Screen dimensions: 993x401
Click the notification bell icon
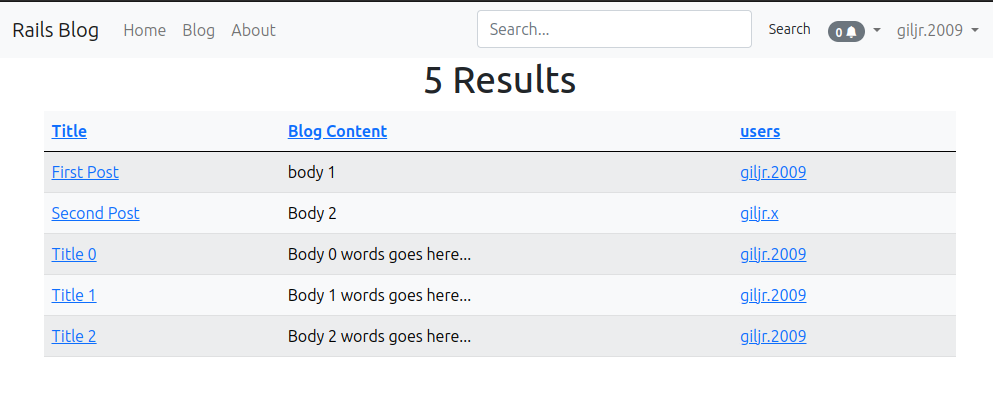click(852, 32)
